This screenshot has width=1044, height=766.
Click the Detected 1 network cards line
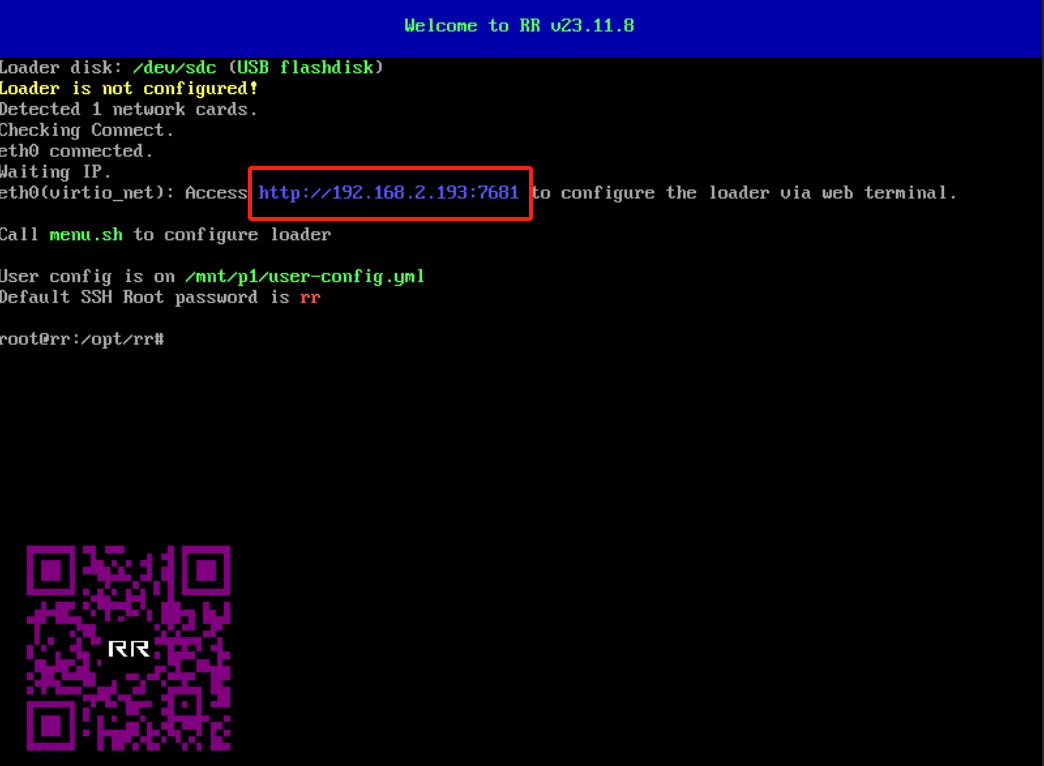point(129,109)
